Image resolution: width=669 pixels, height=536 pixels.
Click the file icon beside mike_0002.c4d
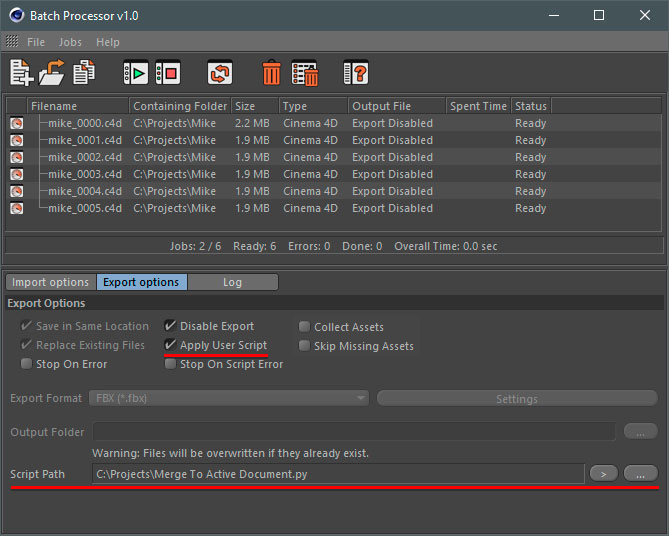pyautogui.click(x=17, y=157)
